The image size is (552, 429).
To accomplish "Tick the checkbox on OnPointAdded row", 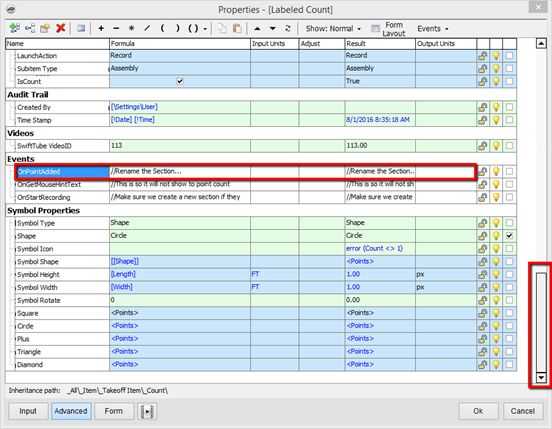I will (x=509, y=171).
